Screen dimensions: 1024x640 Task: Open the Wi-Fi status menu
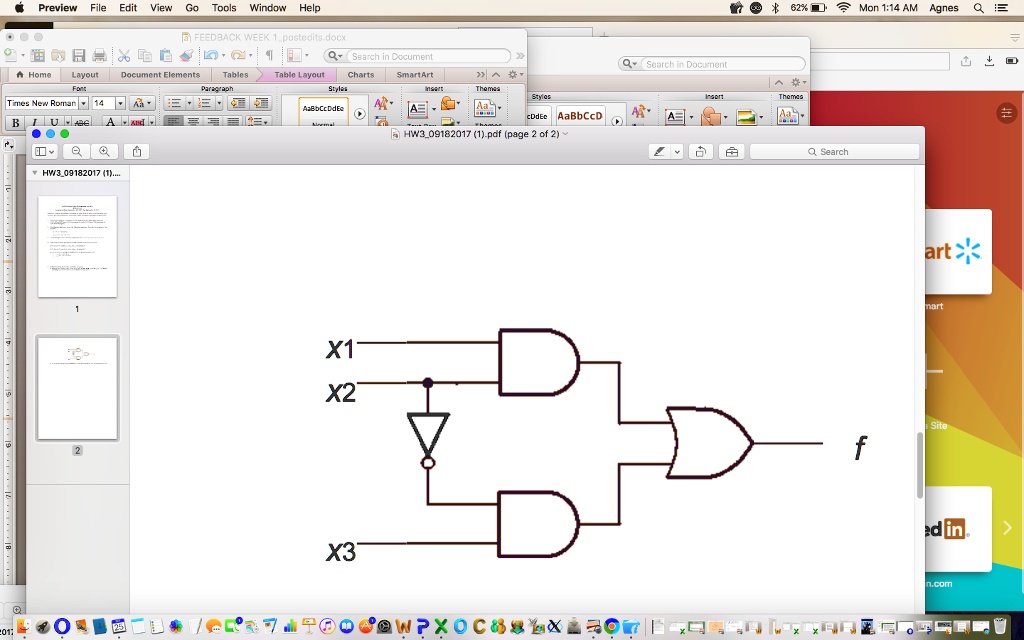[x=843, y=8]
